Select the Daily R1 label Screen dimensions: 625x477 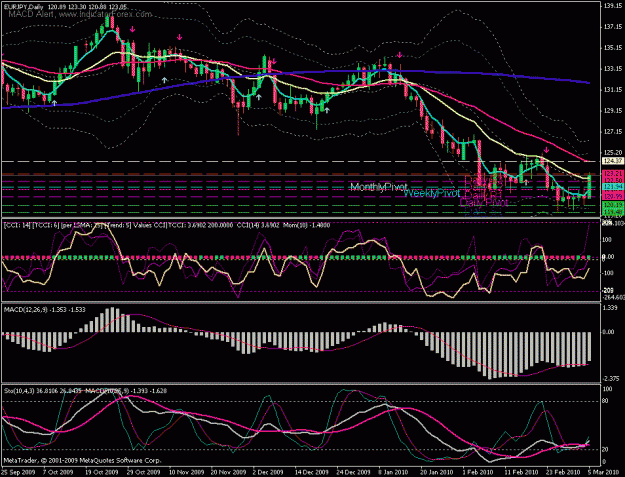tap(483, 195)
